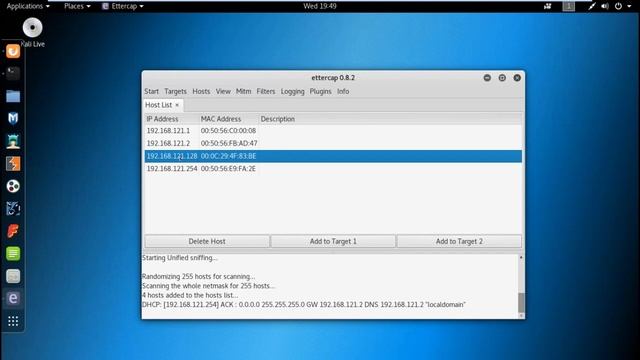Click the workspace indicator 1 in top bar
Viewport: 640px width, 360px height.
click(569, 6)
